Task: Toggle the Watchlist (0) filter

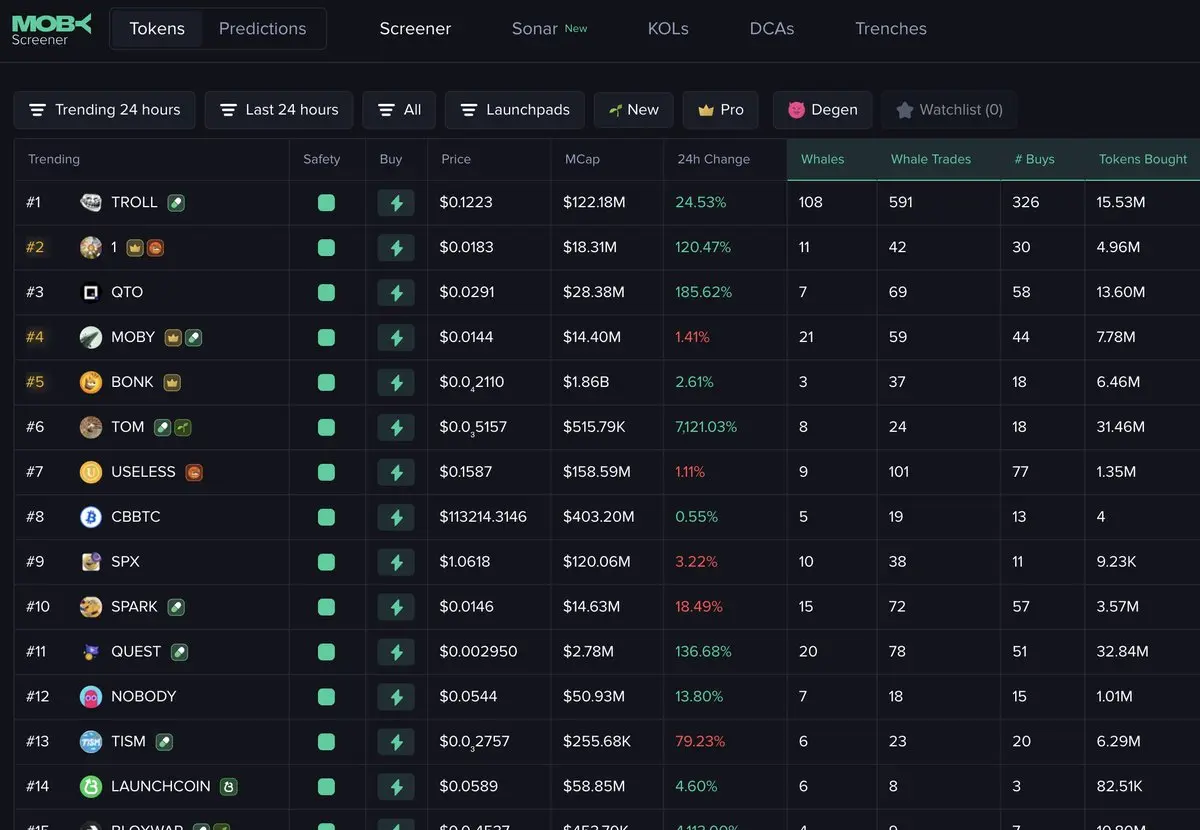Action: (949, 110)
